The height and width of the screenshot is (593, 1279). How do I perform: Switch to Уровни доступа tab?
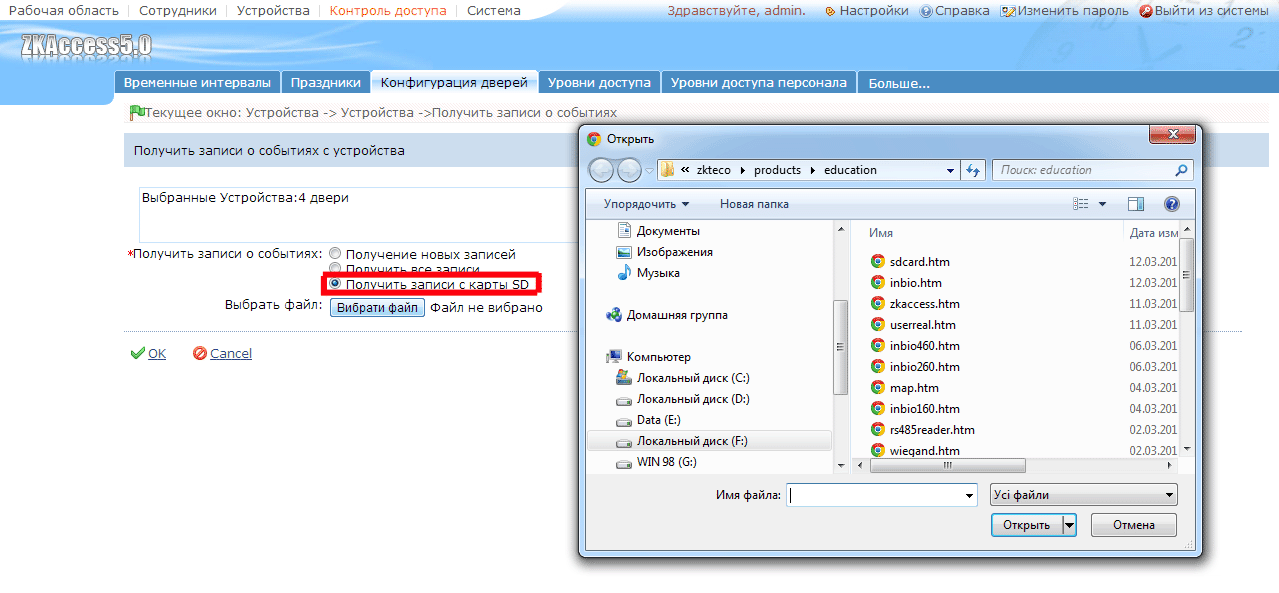(599, 83)
